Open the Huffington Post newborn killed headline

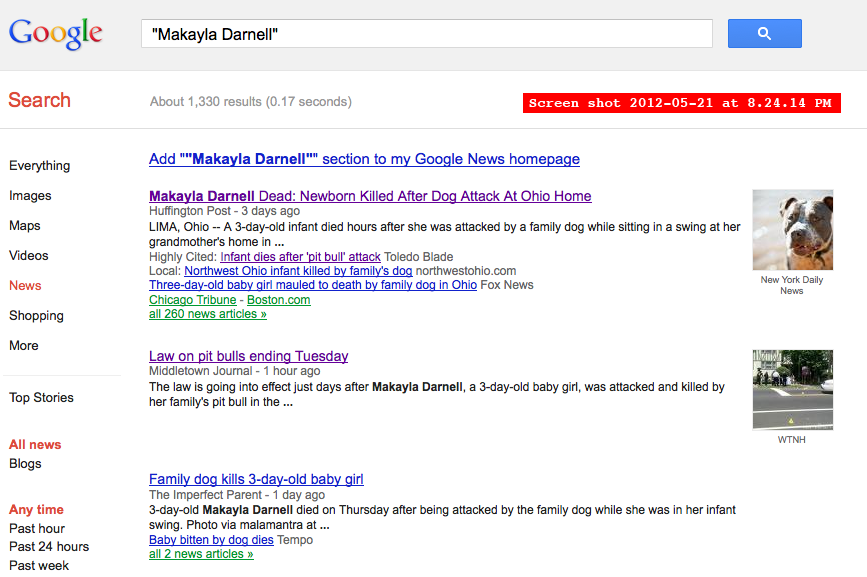click(x=370, y=196)
